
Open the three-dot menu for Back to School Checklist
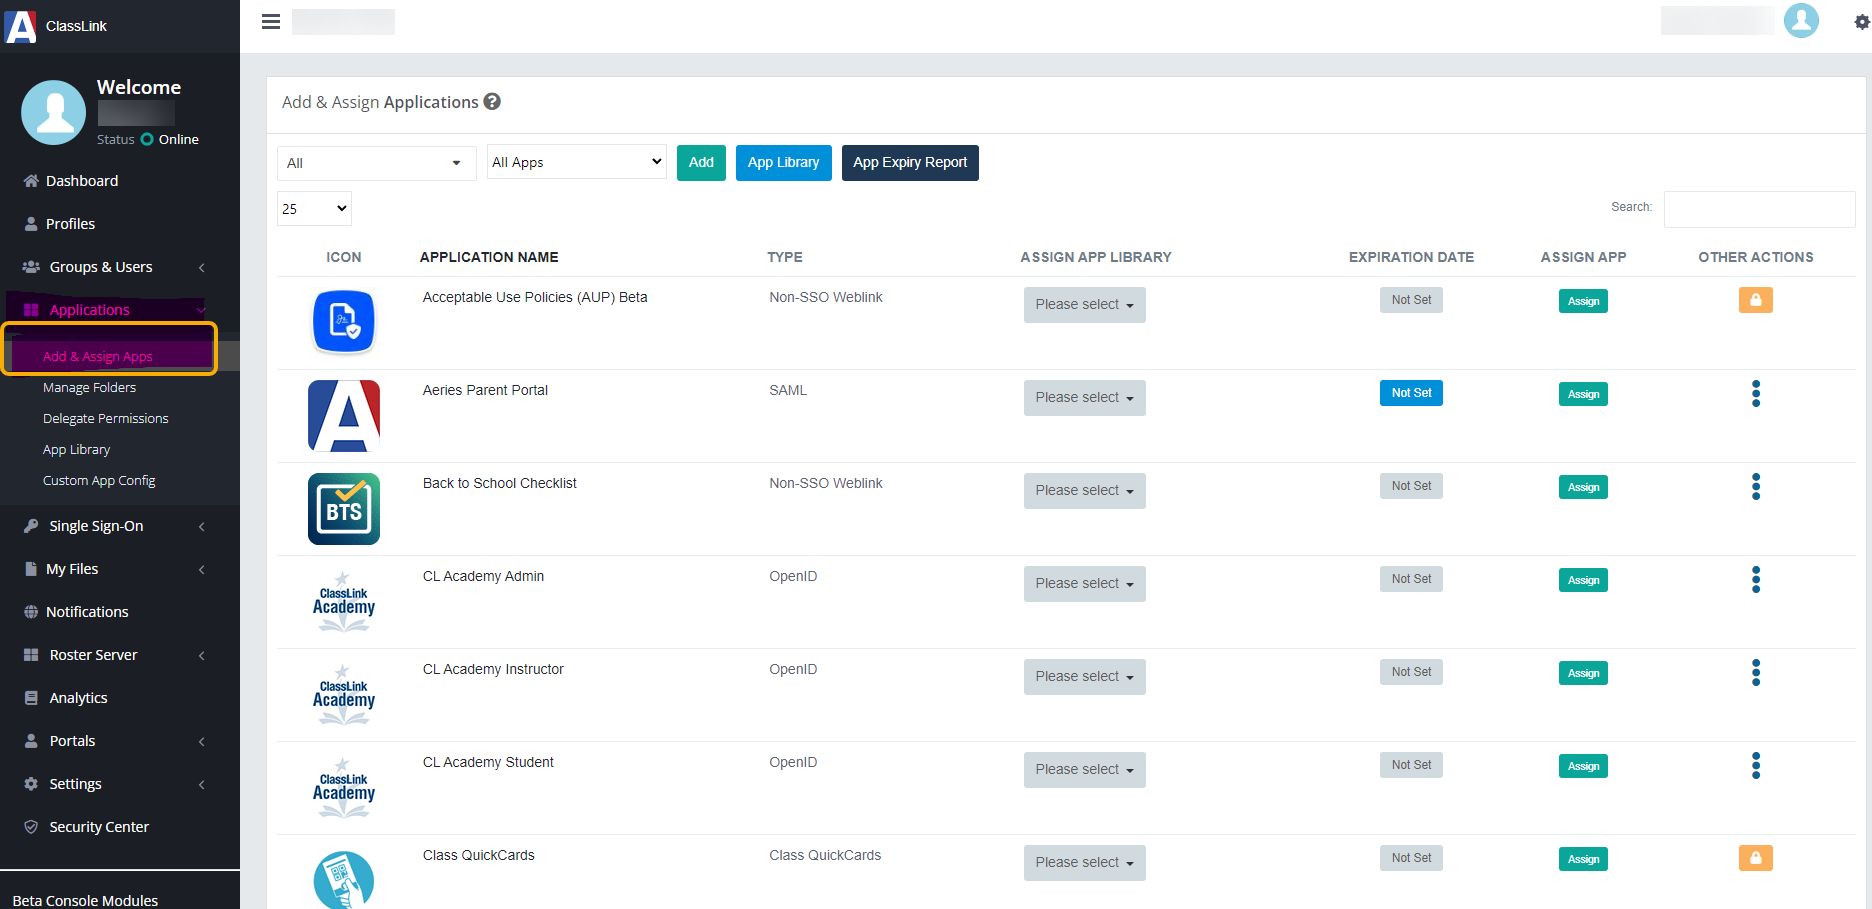tap(1756, 487)
